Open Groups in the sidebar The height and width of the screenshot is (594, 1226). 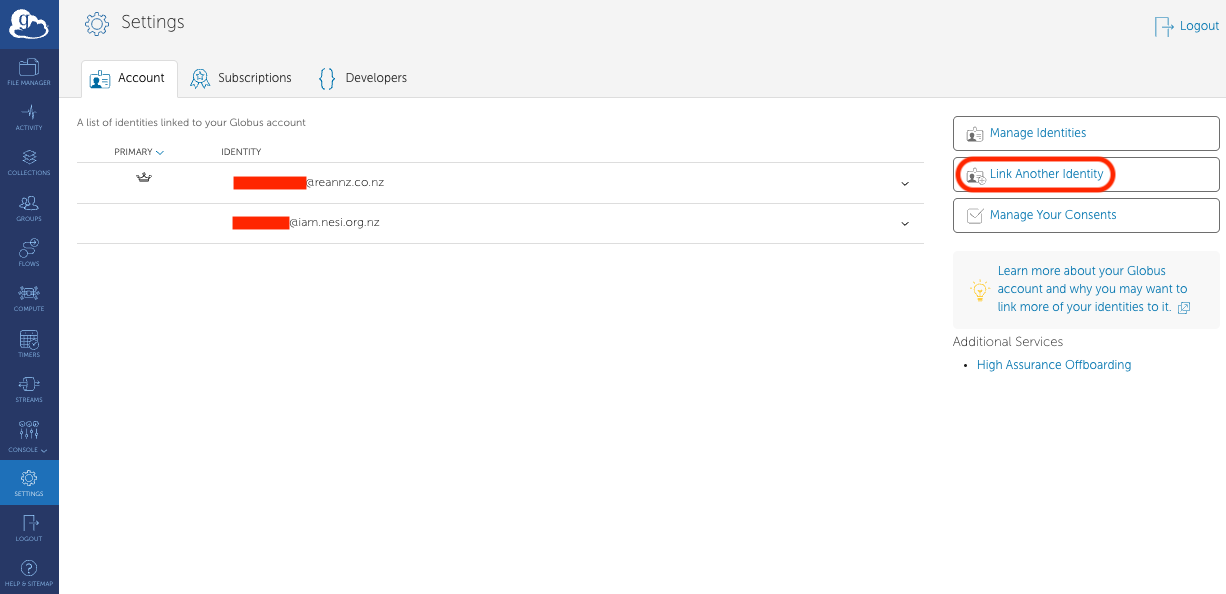coord(29,208)
